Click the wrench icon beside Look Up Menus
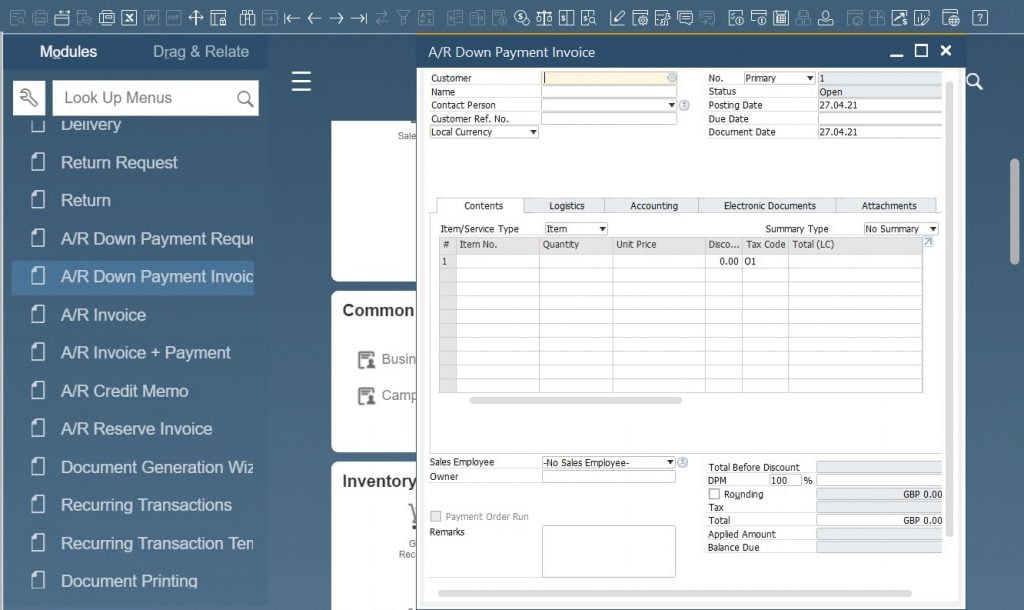Screen dimensions: 1024x610 pyautogui.click(x=29, y=97)
